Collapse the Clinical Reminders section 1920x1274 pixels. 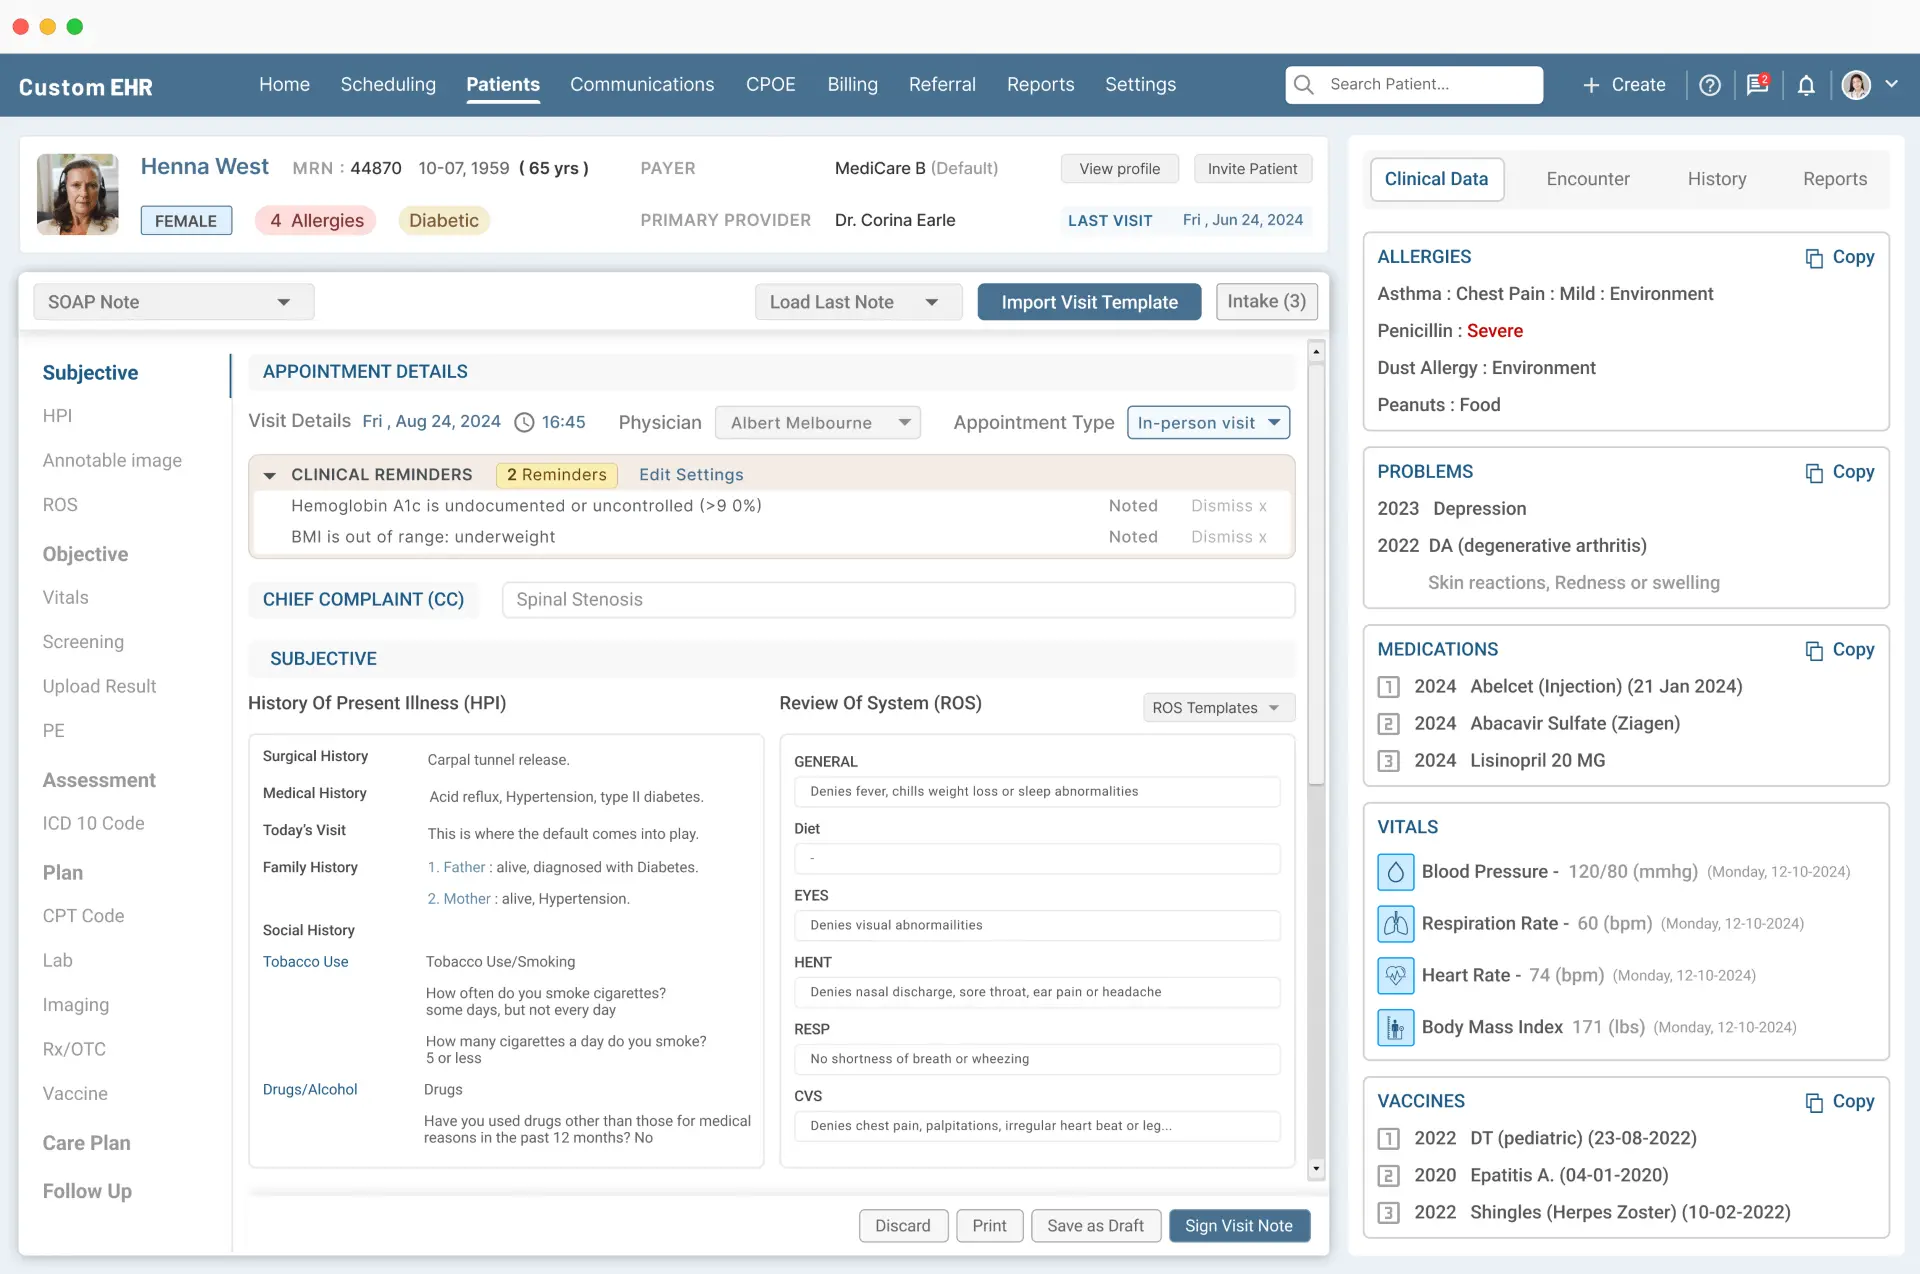pos(269,476)
